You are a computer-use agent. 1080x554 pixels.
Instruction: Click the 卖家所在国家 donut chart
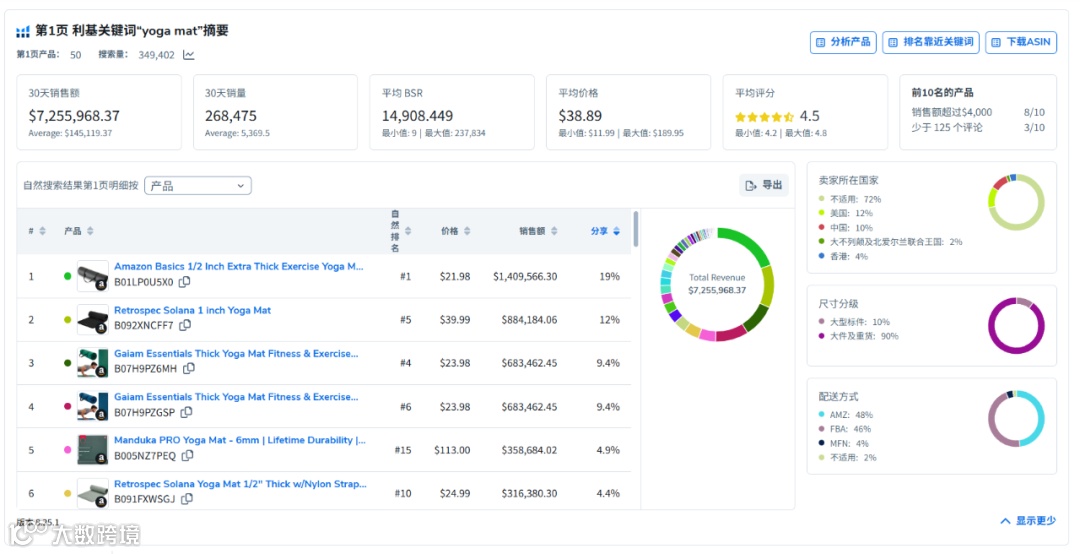click(x=1016, y=202)
